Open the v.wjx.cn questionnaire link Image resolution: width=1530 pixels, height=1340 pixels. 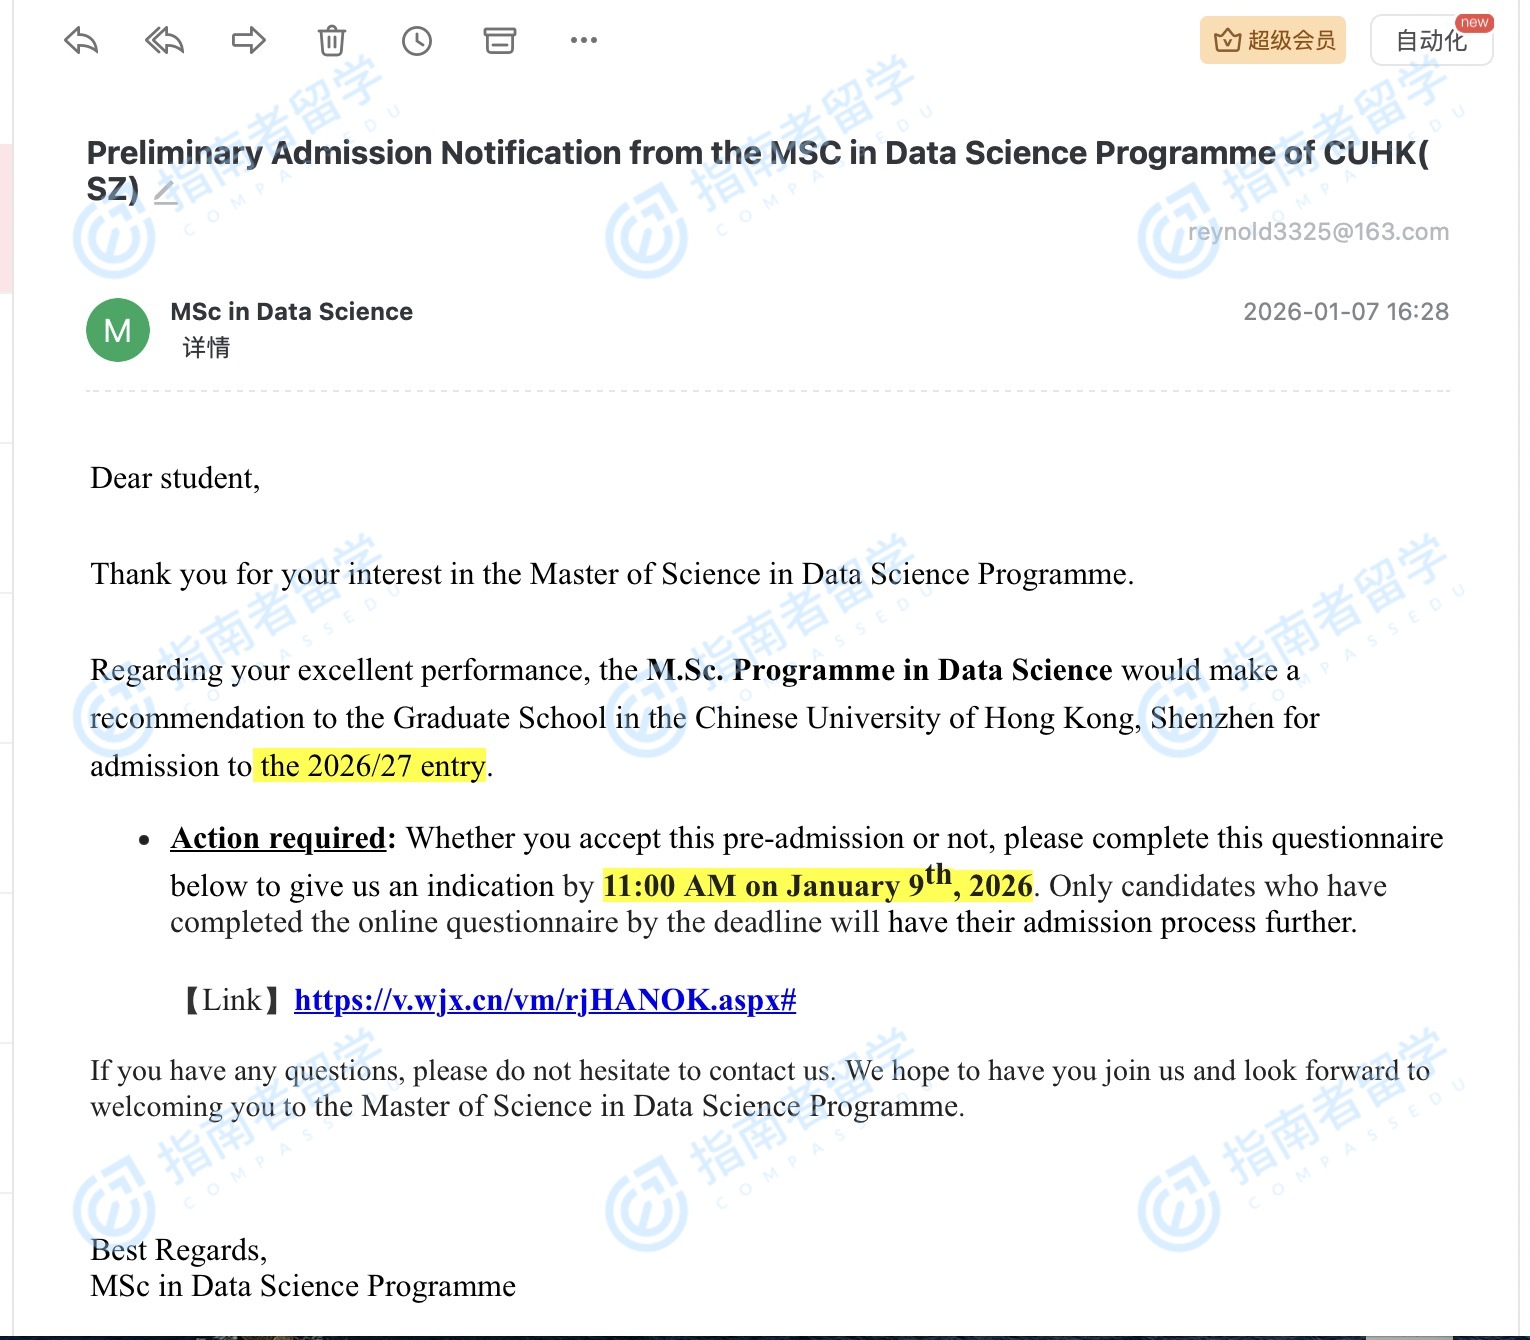(544, 1000)
